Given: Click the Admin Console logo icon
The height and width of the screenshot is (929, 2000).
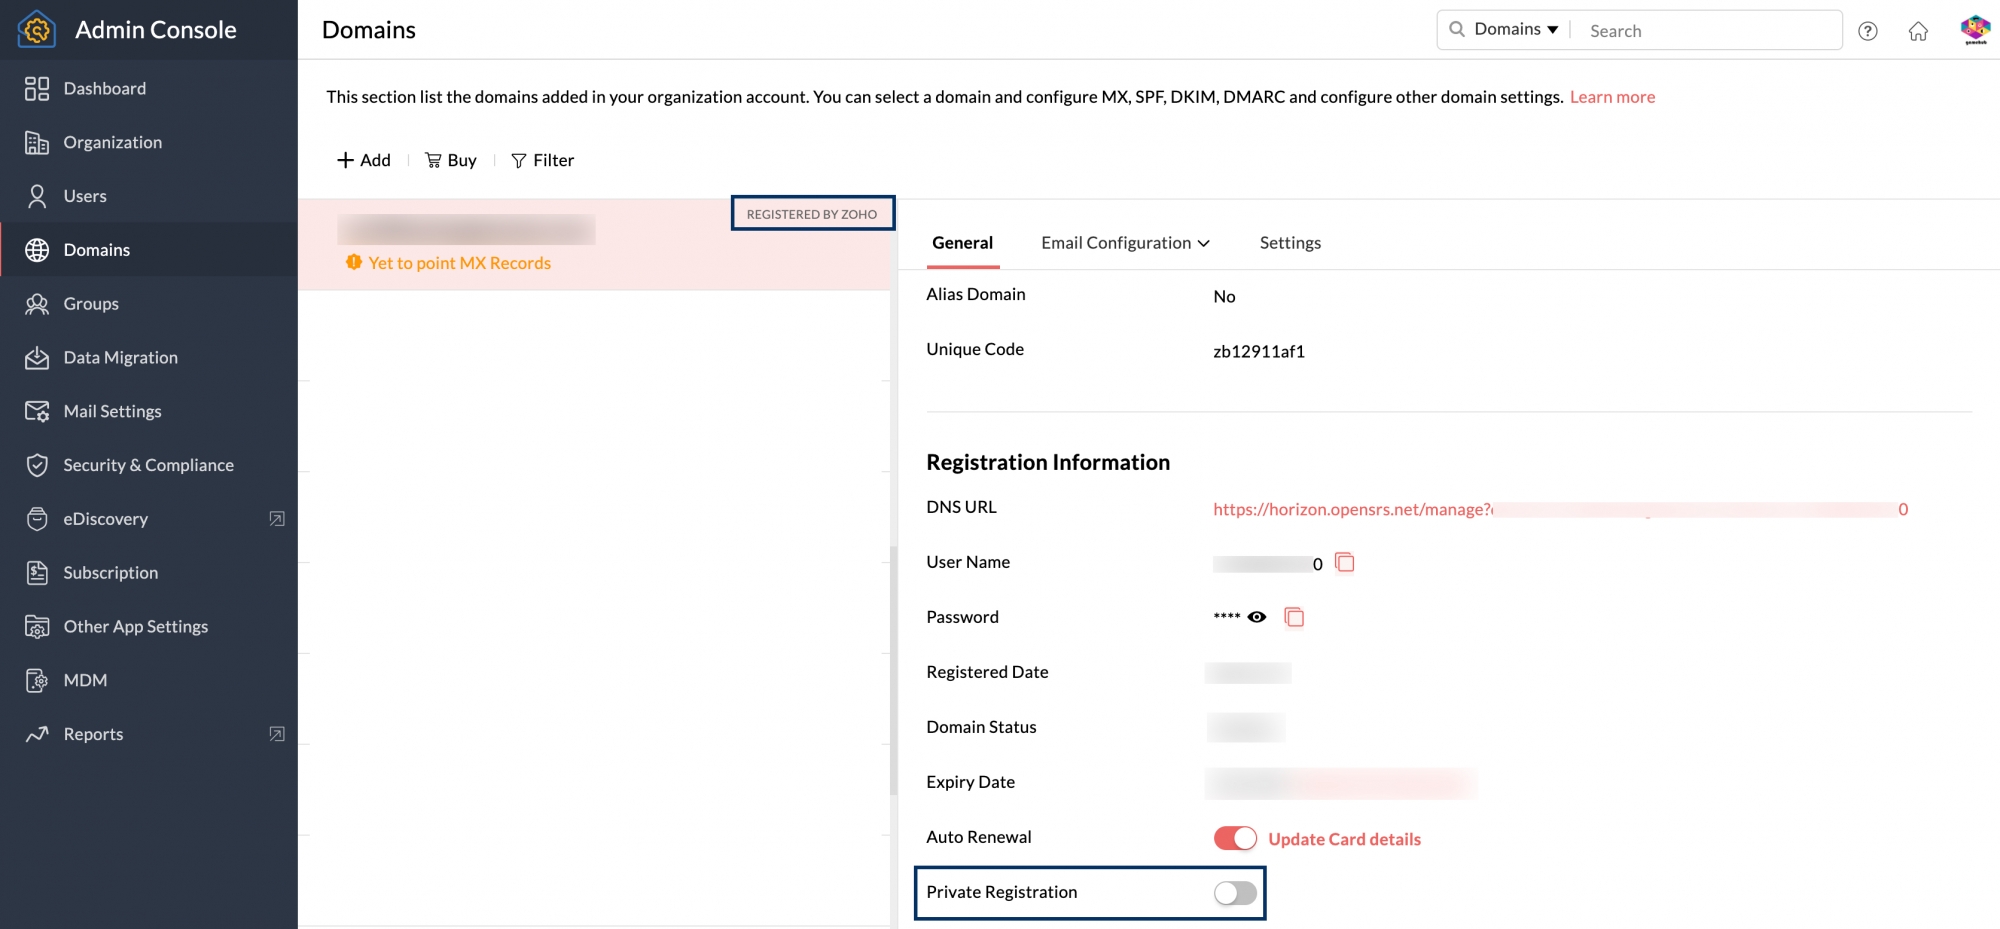Looking at the screenshot, I should [37, 30].
